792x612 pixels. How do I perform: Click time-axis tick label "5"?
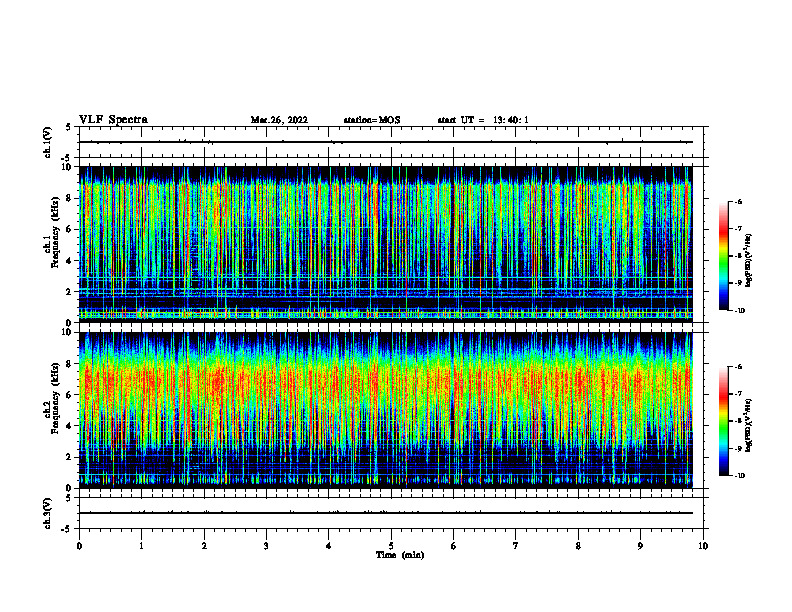(x=391, y=546)
